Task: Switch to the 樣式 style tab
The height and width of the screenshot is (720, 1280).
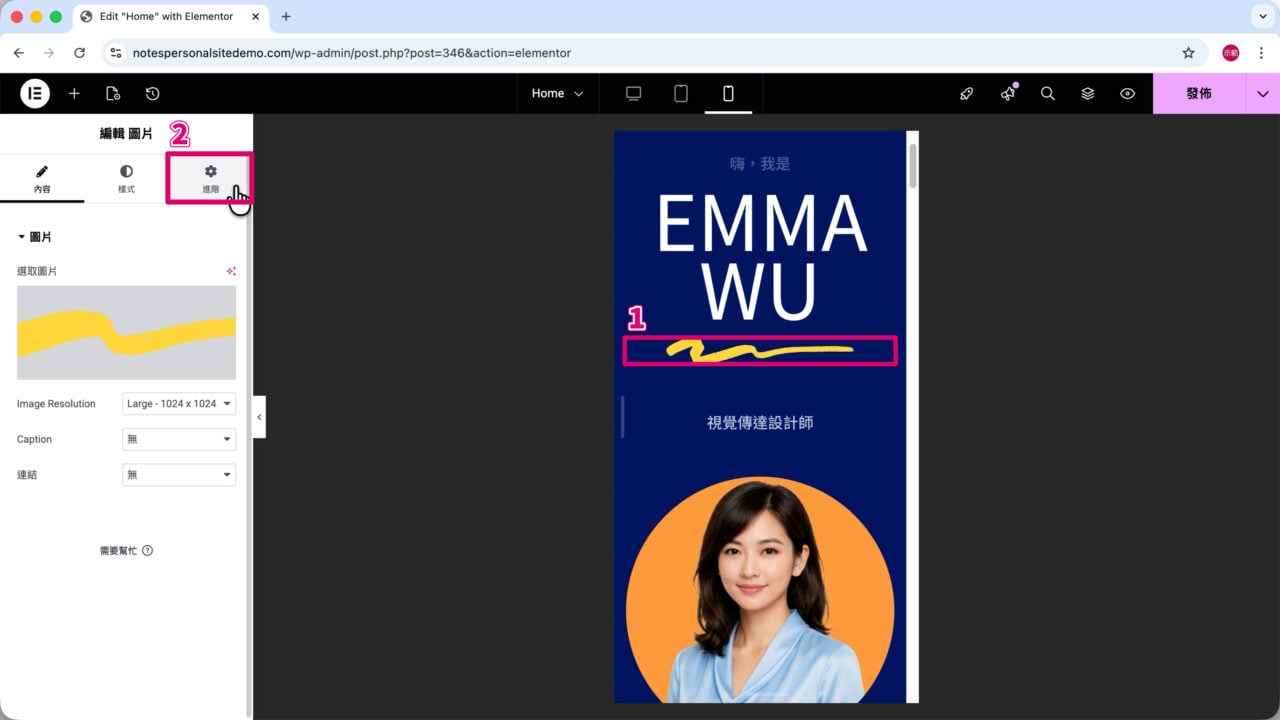Action: (x=126, y=179)
